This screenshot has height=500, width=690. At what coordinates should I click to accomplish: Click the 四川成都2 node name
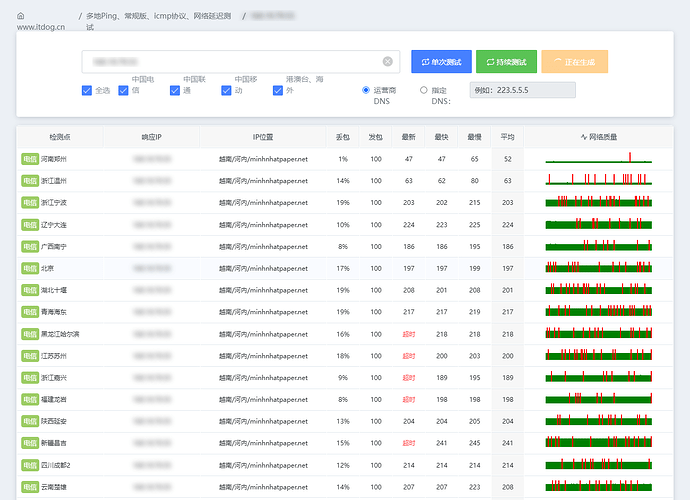click(x=55, y=465)
